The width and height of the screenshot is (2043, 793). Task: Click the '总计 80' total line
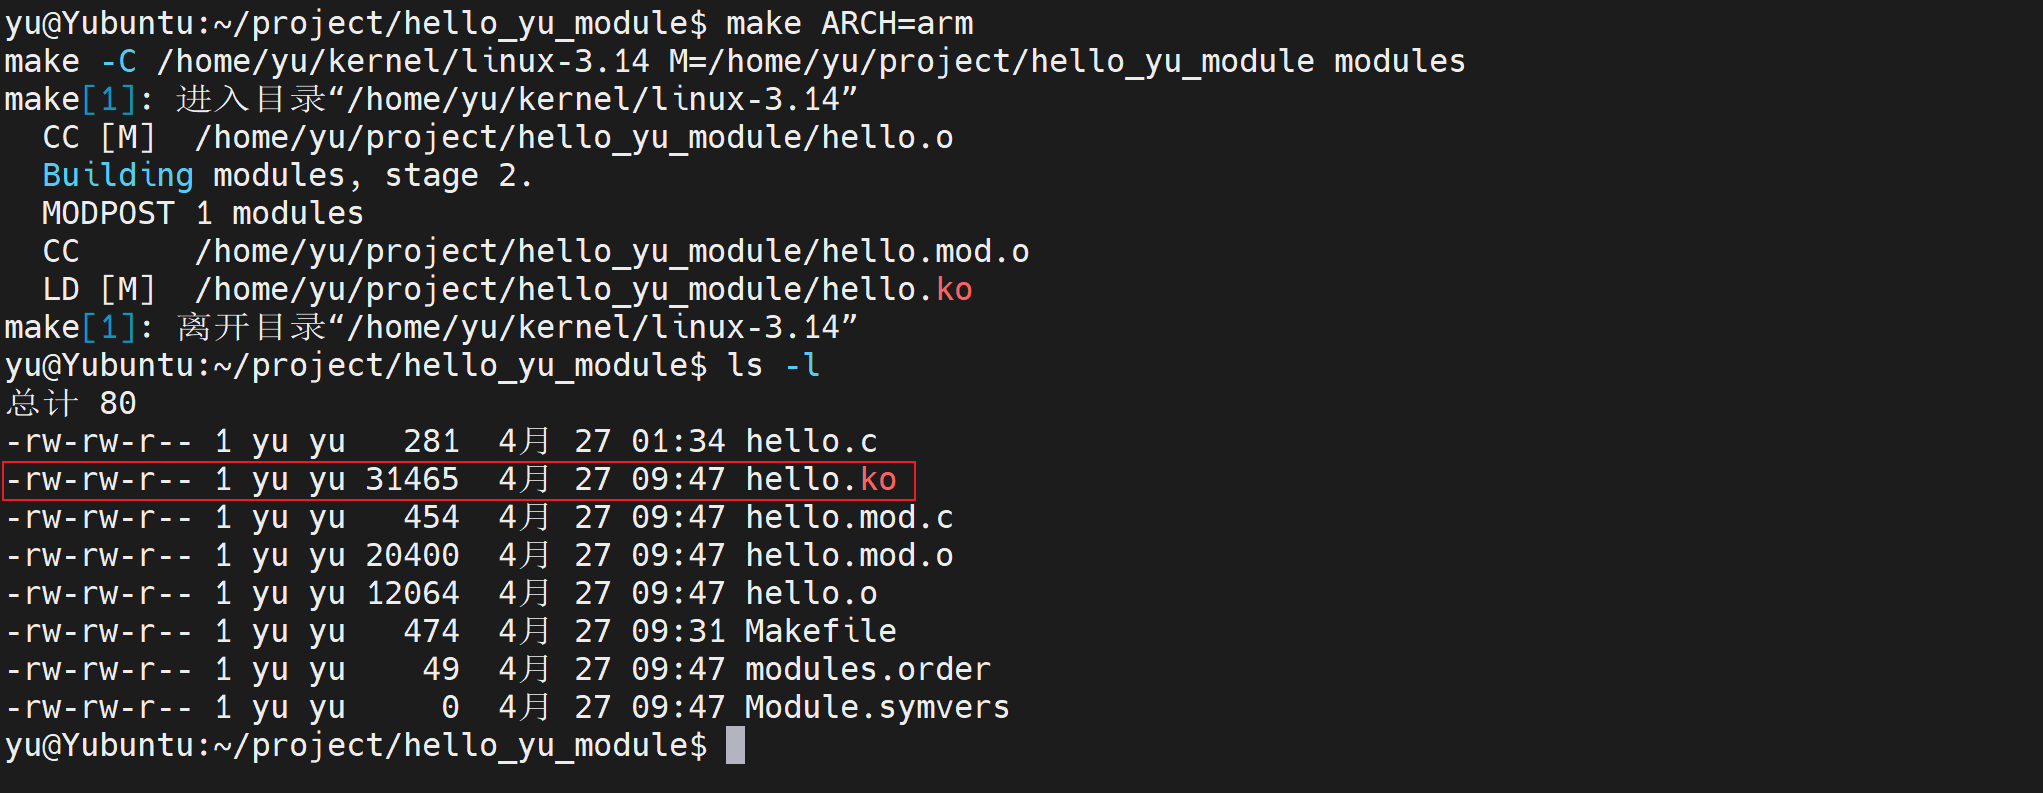click(x=71, y=404)
